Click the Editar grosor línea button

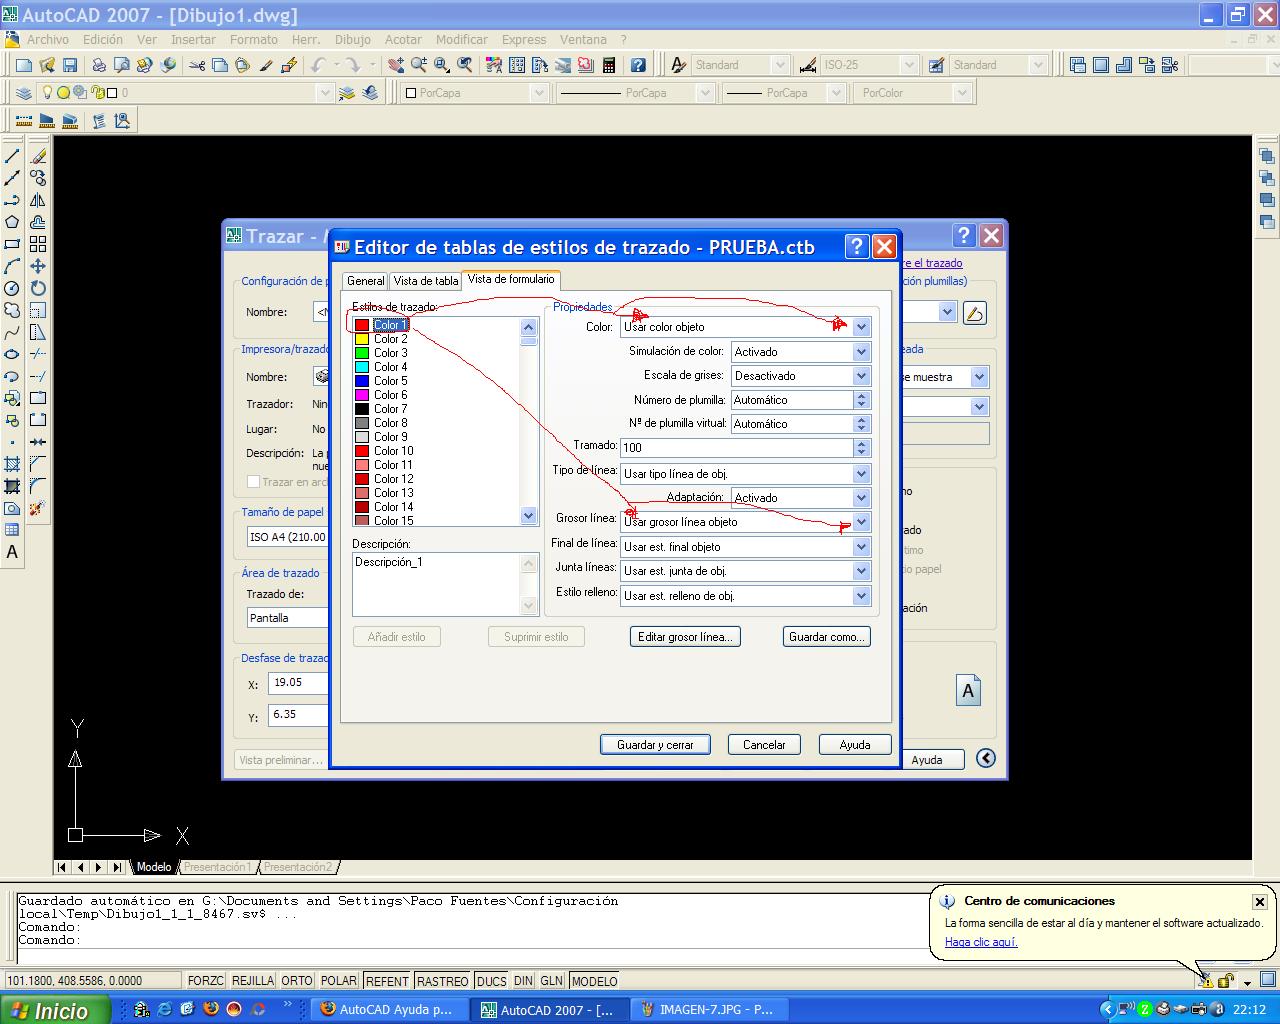(x=685, y=637)
